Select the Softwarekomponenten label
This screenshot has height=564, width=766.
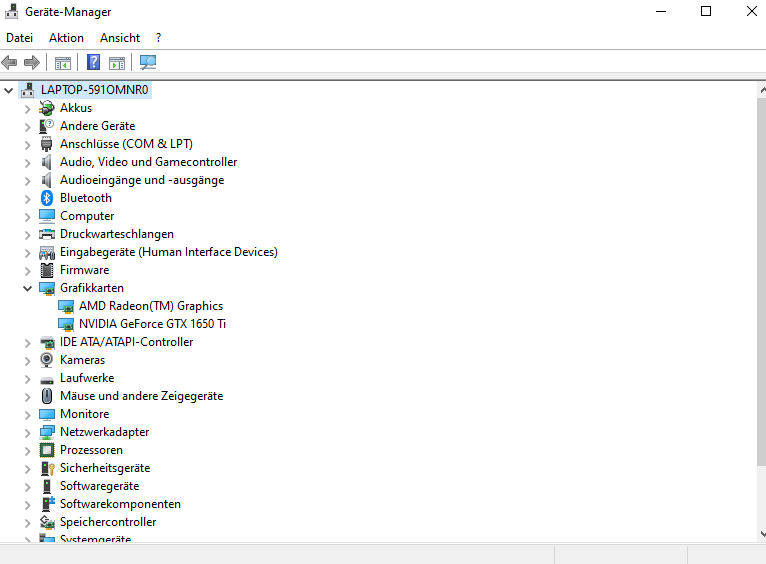coord(120,503)
